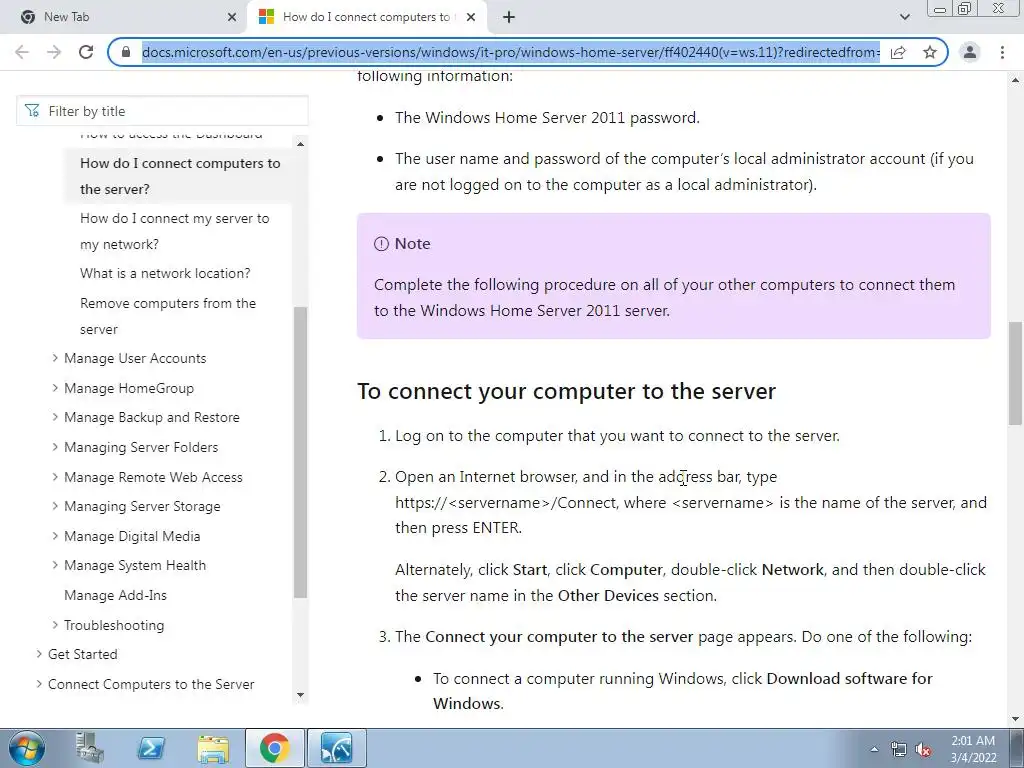
Task: Click sidebar scroll up arrow
Action: pos(300,144)
